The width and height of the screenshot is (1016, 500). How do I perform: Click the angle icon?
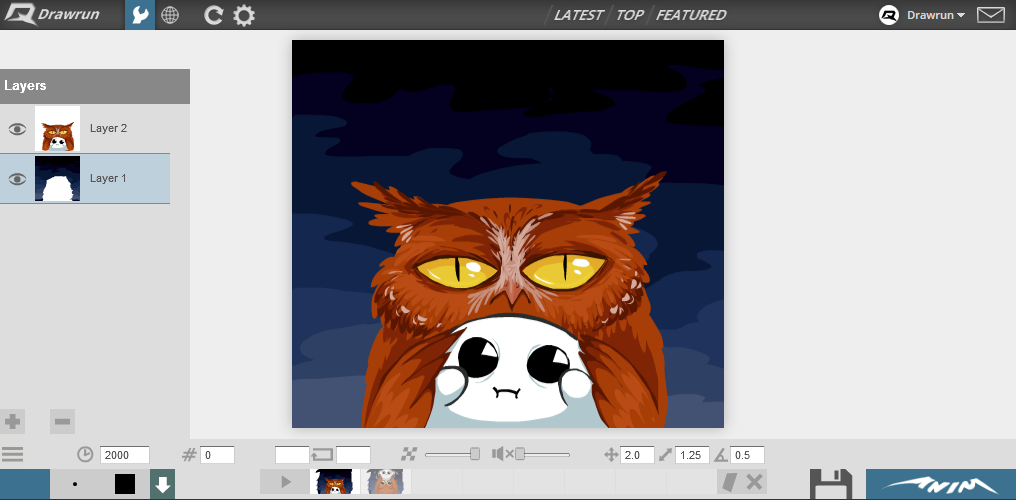(x=721, y=455)
